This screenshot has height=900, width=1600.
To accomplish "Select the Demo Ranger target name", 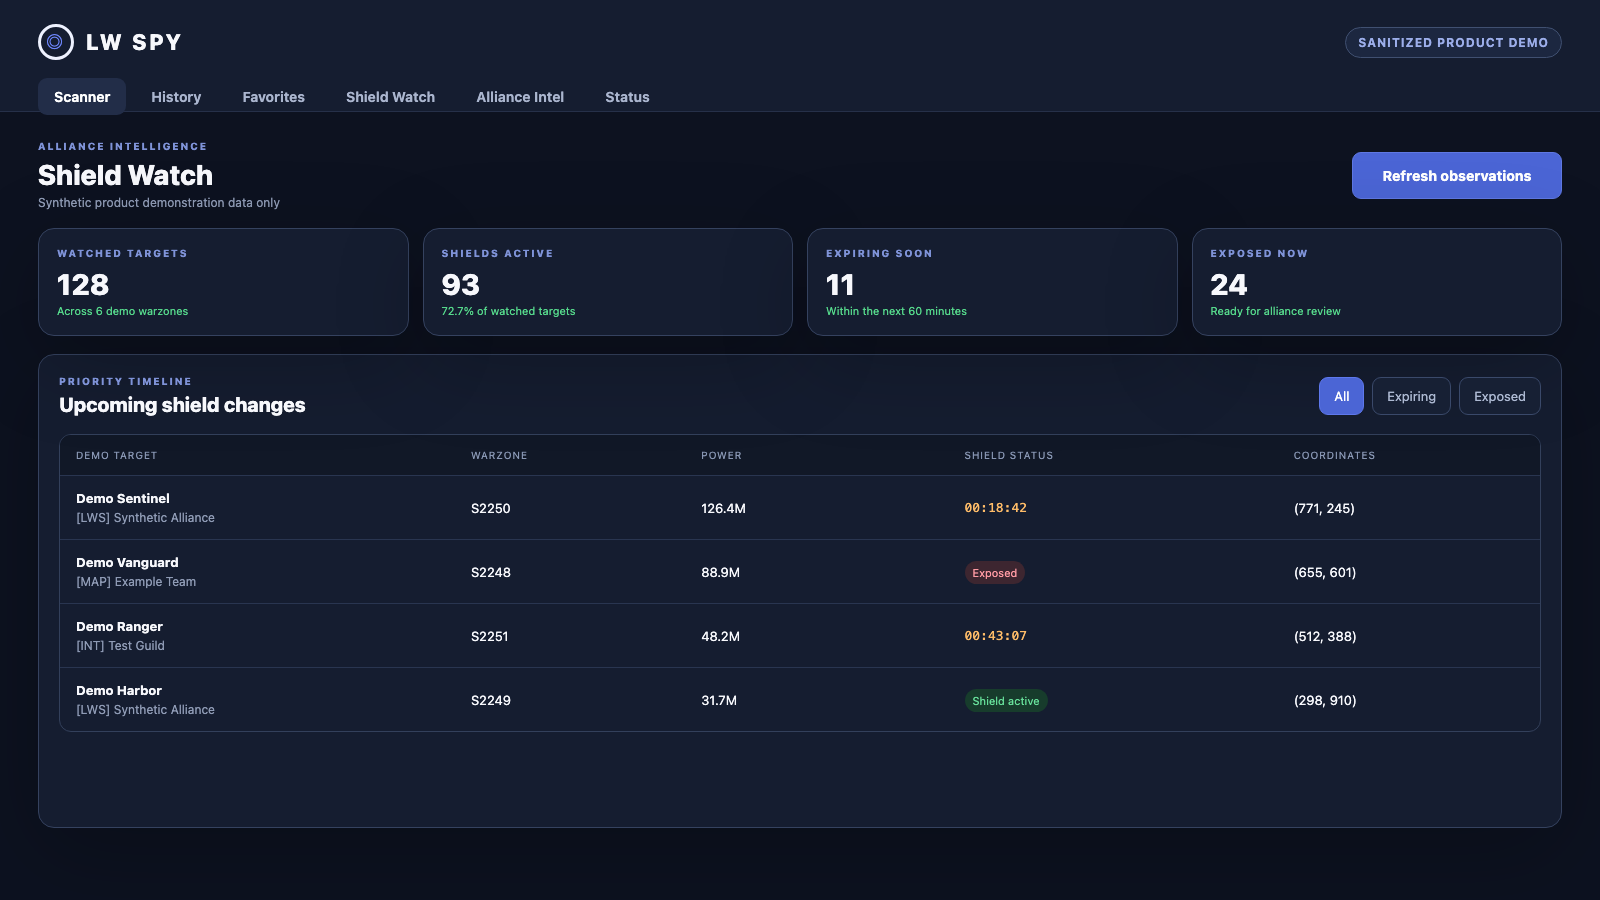I will point(119,626).
